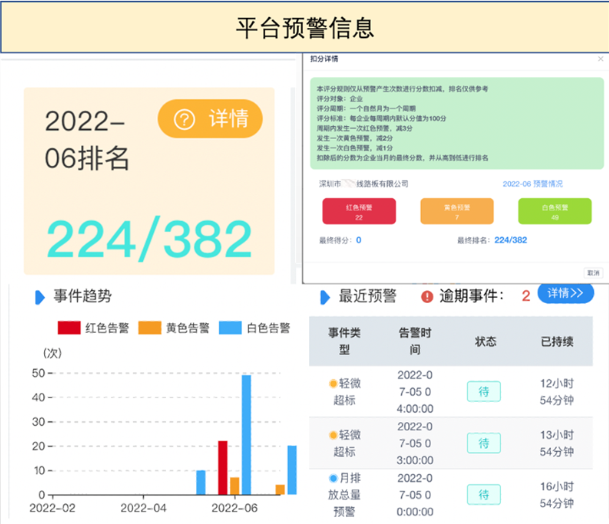The image size is (609, 524).
Task: Click the orange dot of second 轻微超标 row
Action: 333,435
